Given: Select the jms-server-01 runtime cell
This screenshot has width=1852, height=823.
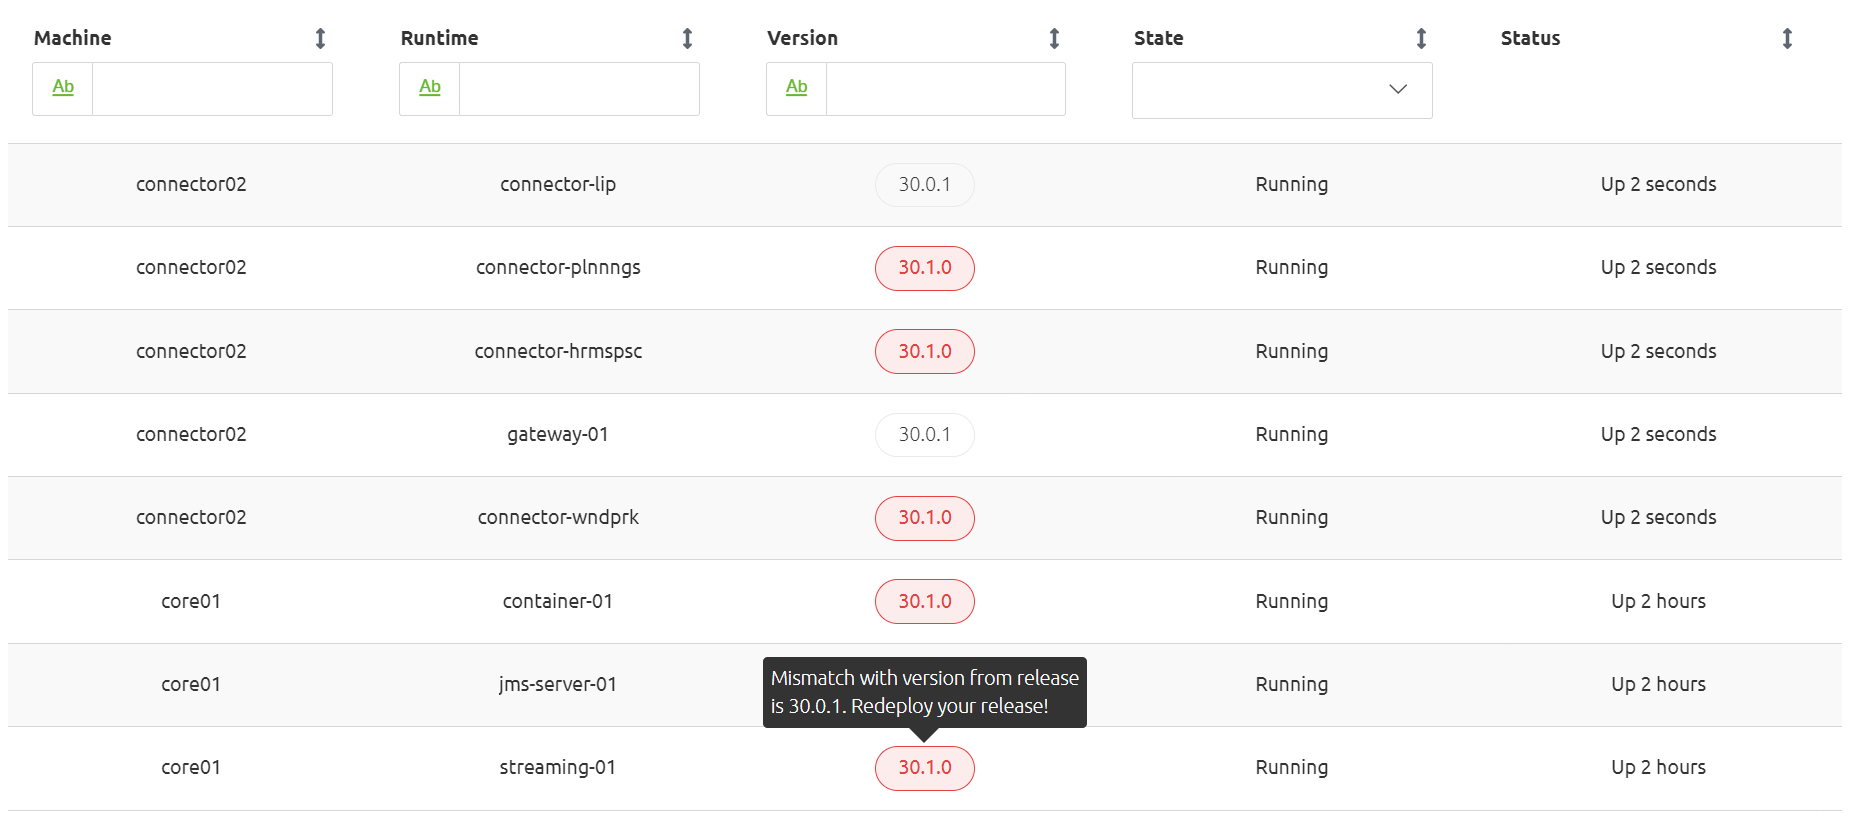Looking at the screenshot, I should coord(558,684).
